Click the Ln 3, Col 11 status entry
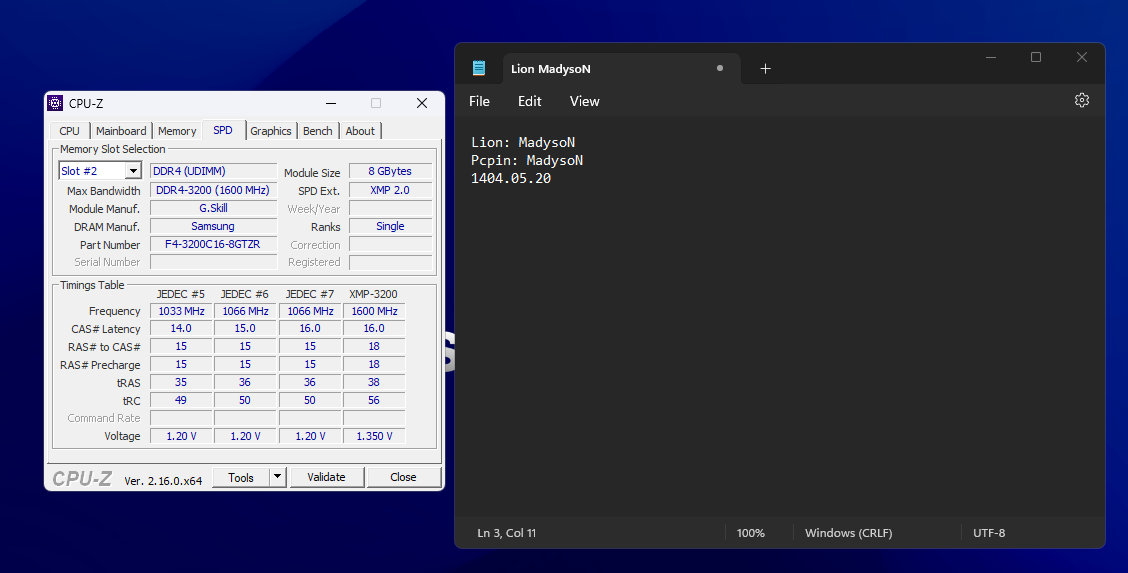The height and width of the screenshot is (573, 1128). (506, 533)
